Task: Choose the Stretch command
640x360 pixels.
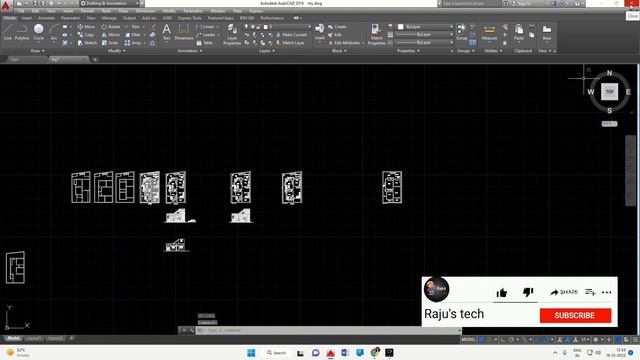Action: click(x=87, y=42)
